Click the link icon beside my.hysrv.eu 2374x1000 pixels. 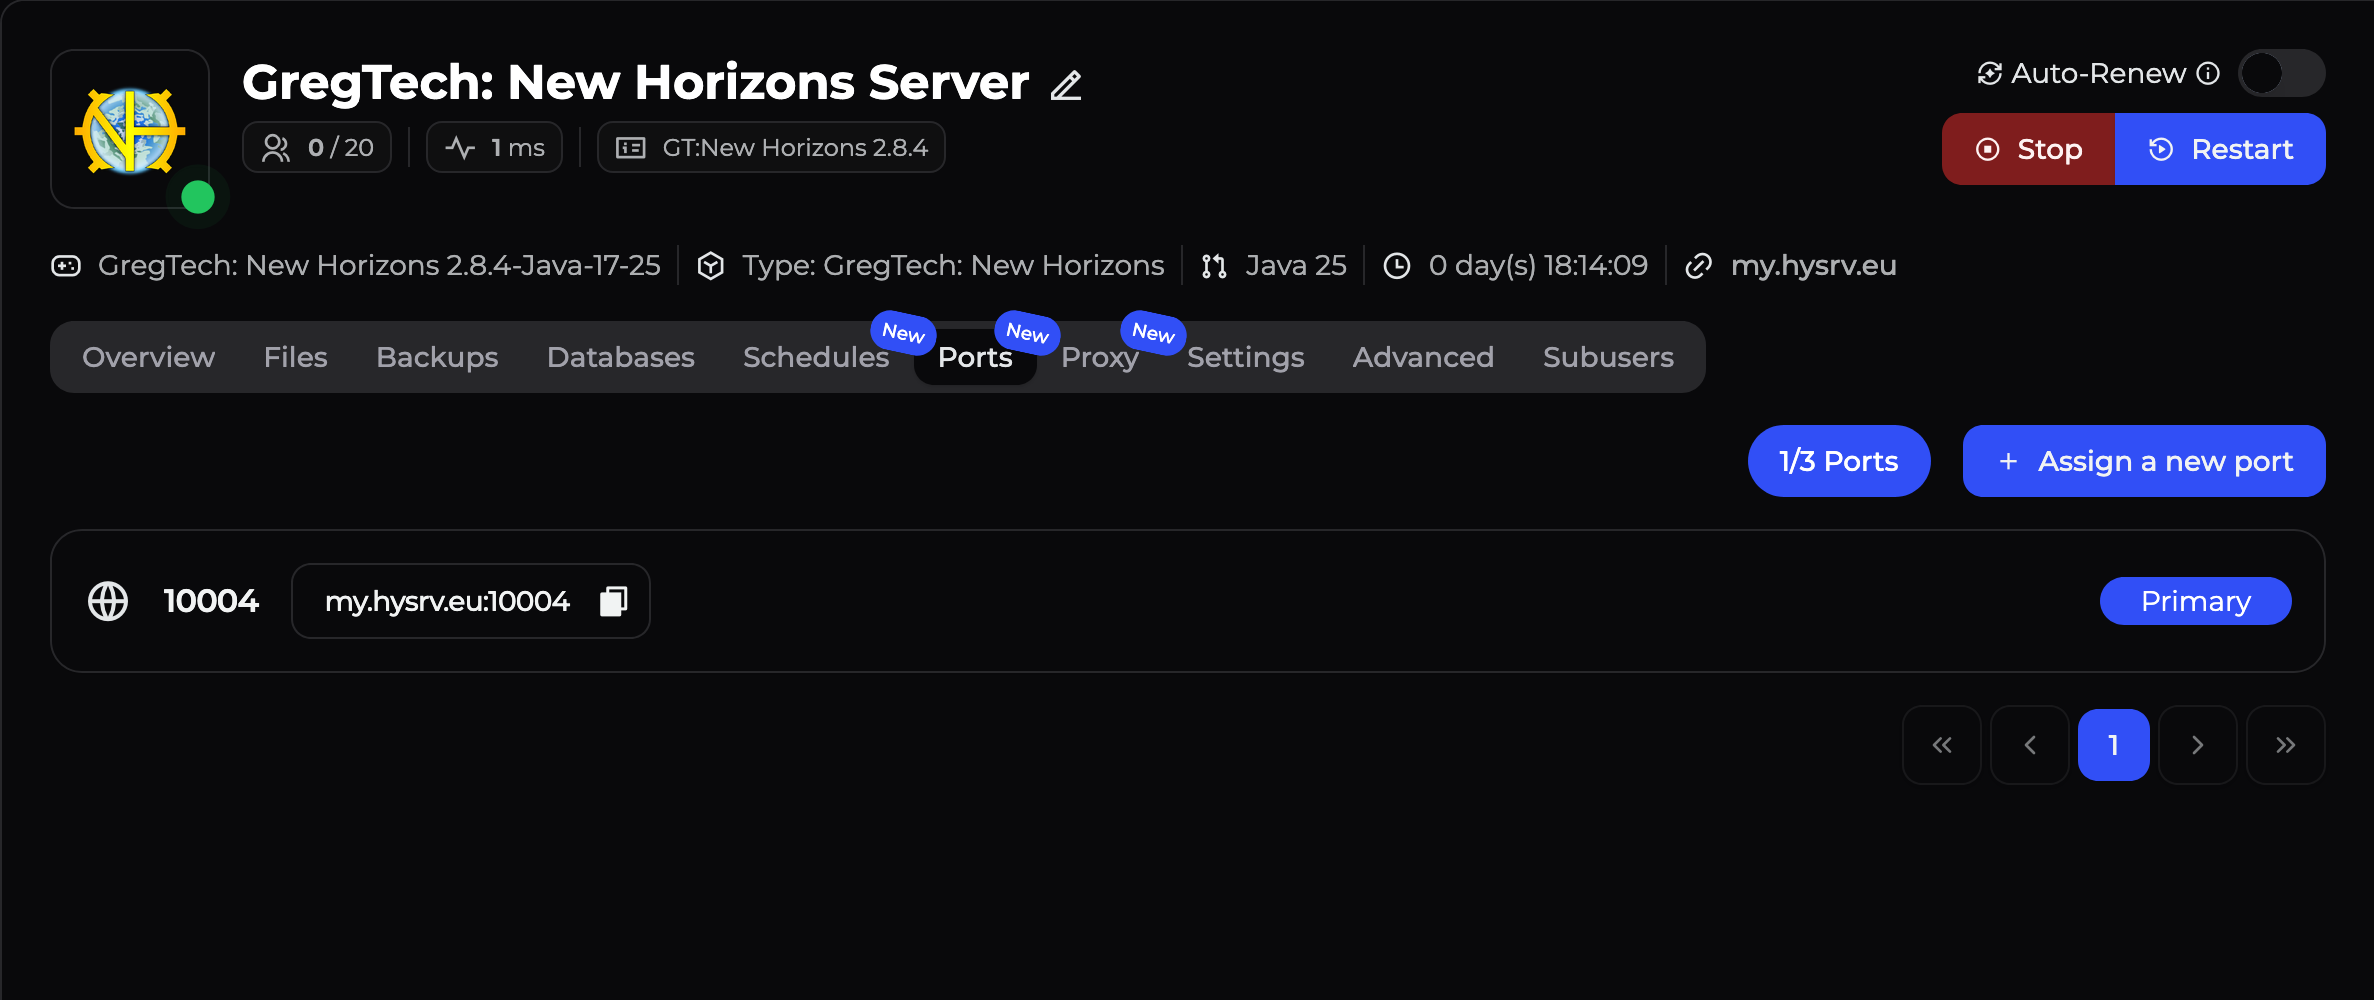[x=1698, y=265]
